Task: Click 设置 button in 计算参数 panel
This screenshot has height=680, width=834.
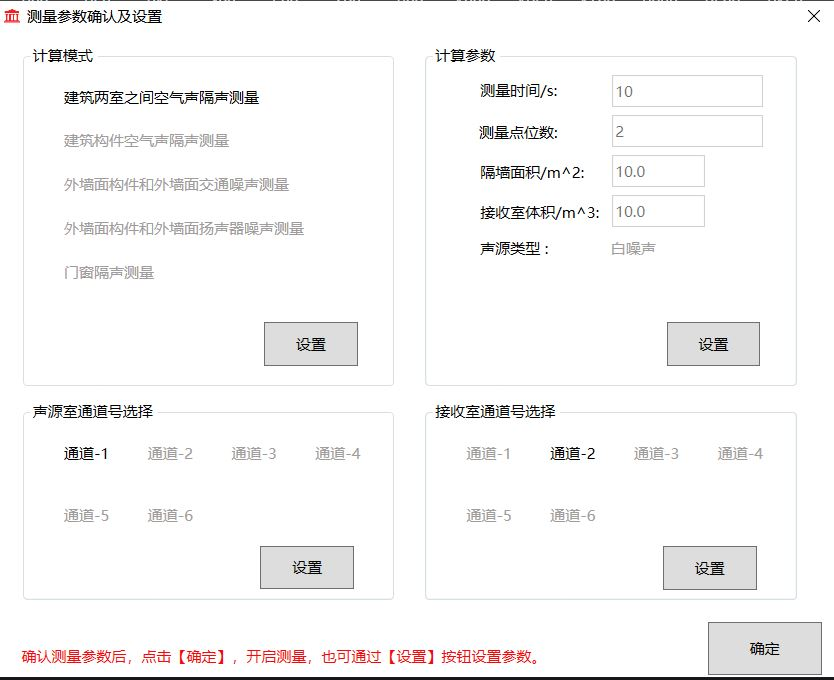Action: (x=713, y=344)
